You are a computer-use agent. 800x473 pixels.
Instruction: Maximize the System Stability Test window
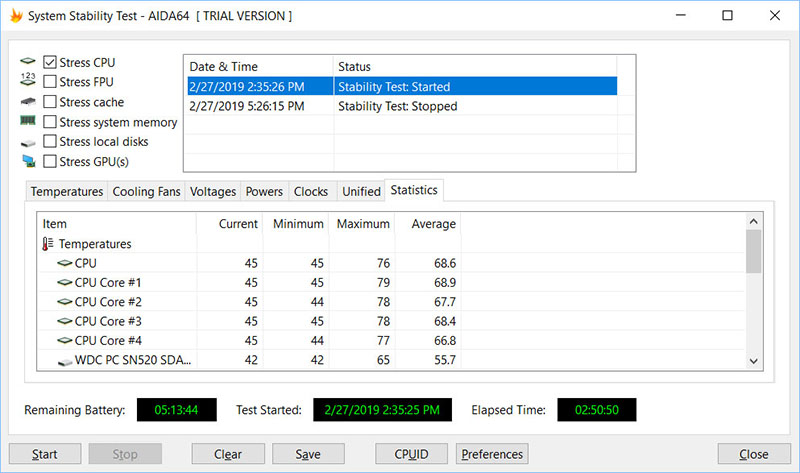pyautogui.click(x=727, y=15)
